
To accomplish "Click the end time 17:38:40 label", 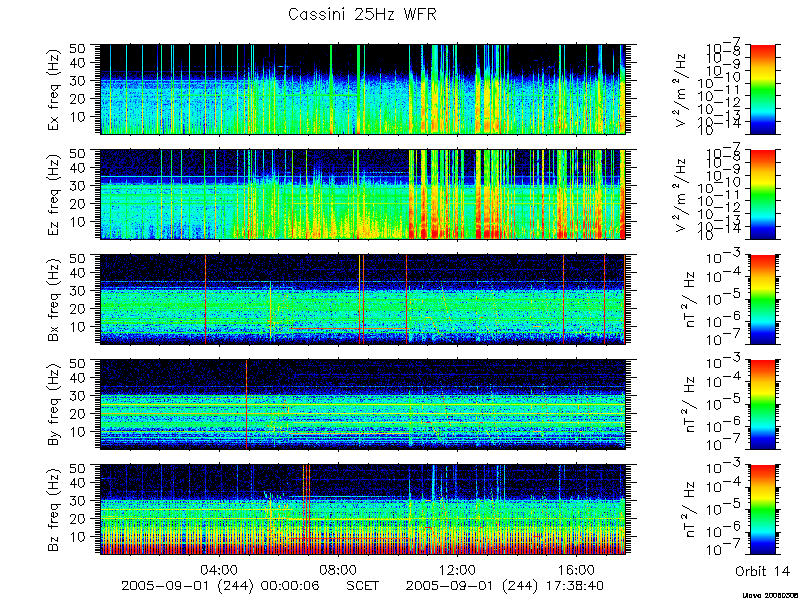I will click(573, 585).
